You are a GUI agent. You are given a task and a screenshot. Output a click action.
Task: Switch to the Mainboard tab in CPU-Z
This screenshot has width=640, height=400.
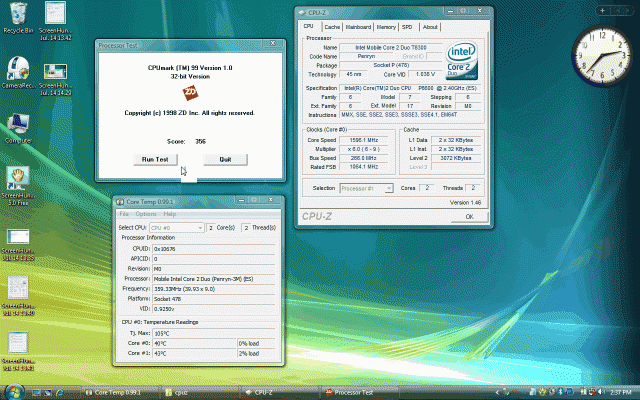point(358,27)
